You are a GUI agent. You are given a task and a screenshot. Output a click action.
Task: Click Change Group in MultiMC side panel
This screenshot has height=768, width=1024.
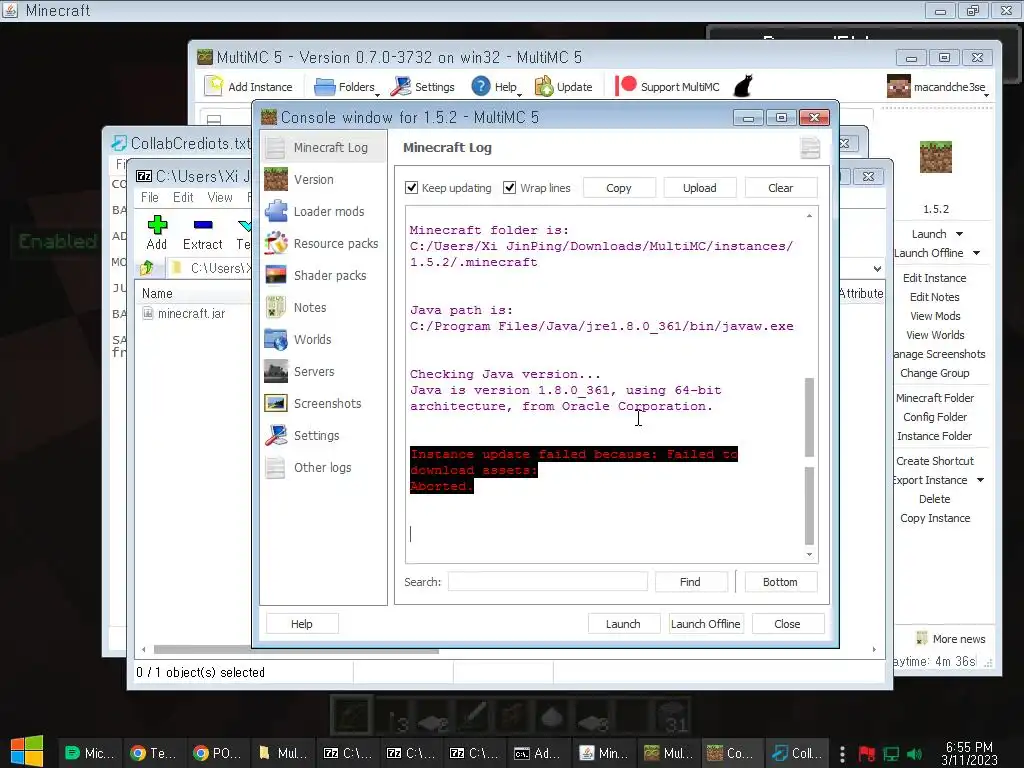click(x=935, y=373)
